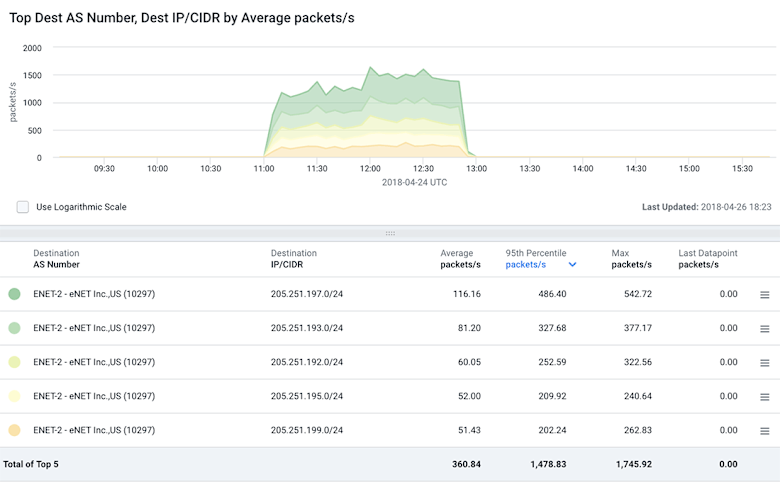
Task: Click the Destination IP/CIDR column header
Action: click(x=293, y=259)
